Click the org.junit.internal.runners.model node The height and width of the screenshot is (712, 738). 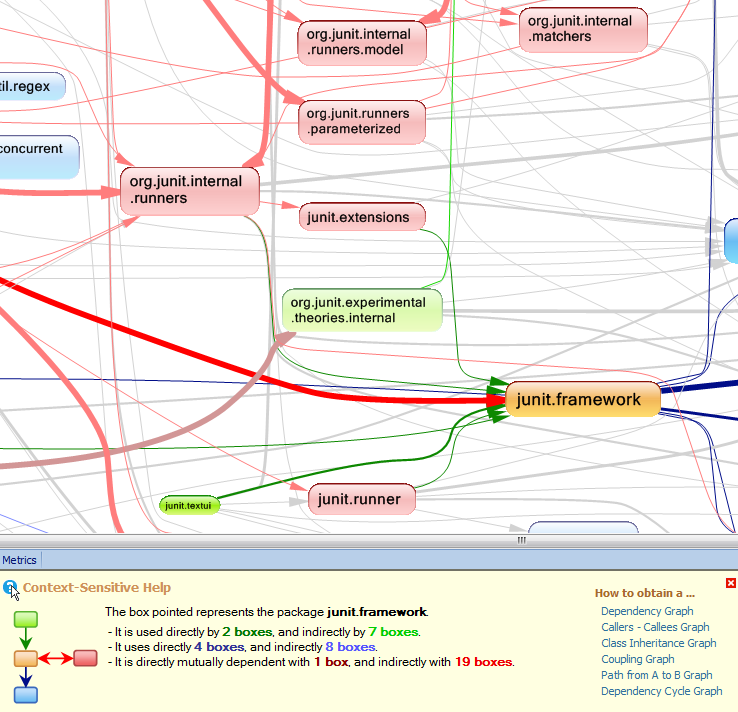click(362, 42)
